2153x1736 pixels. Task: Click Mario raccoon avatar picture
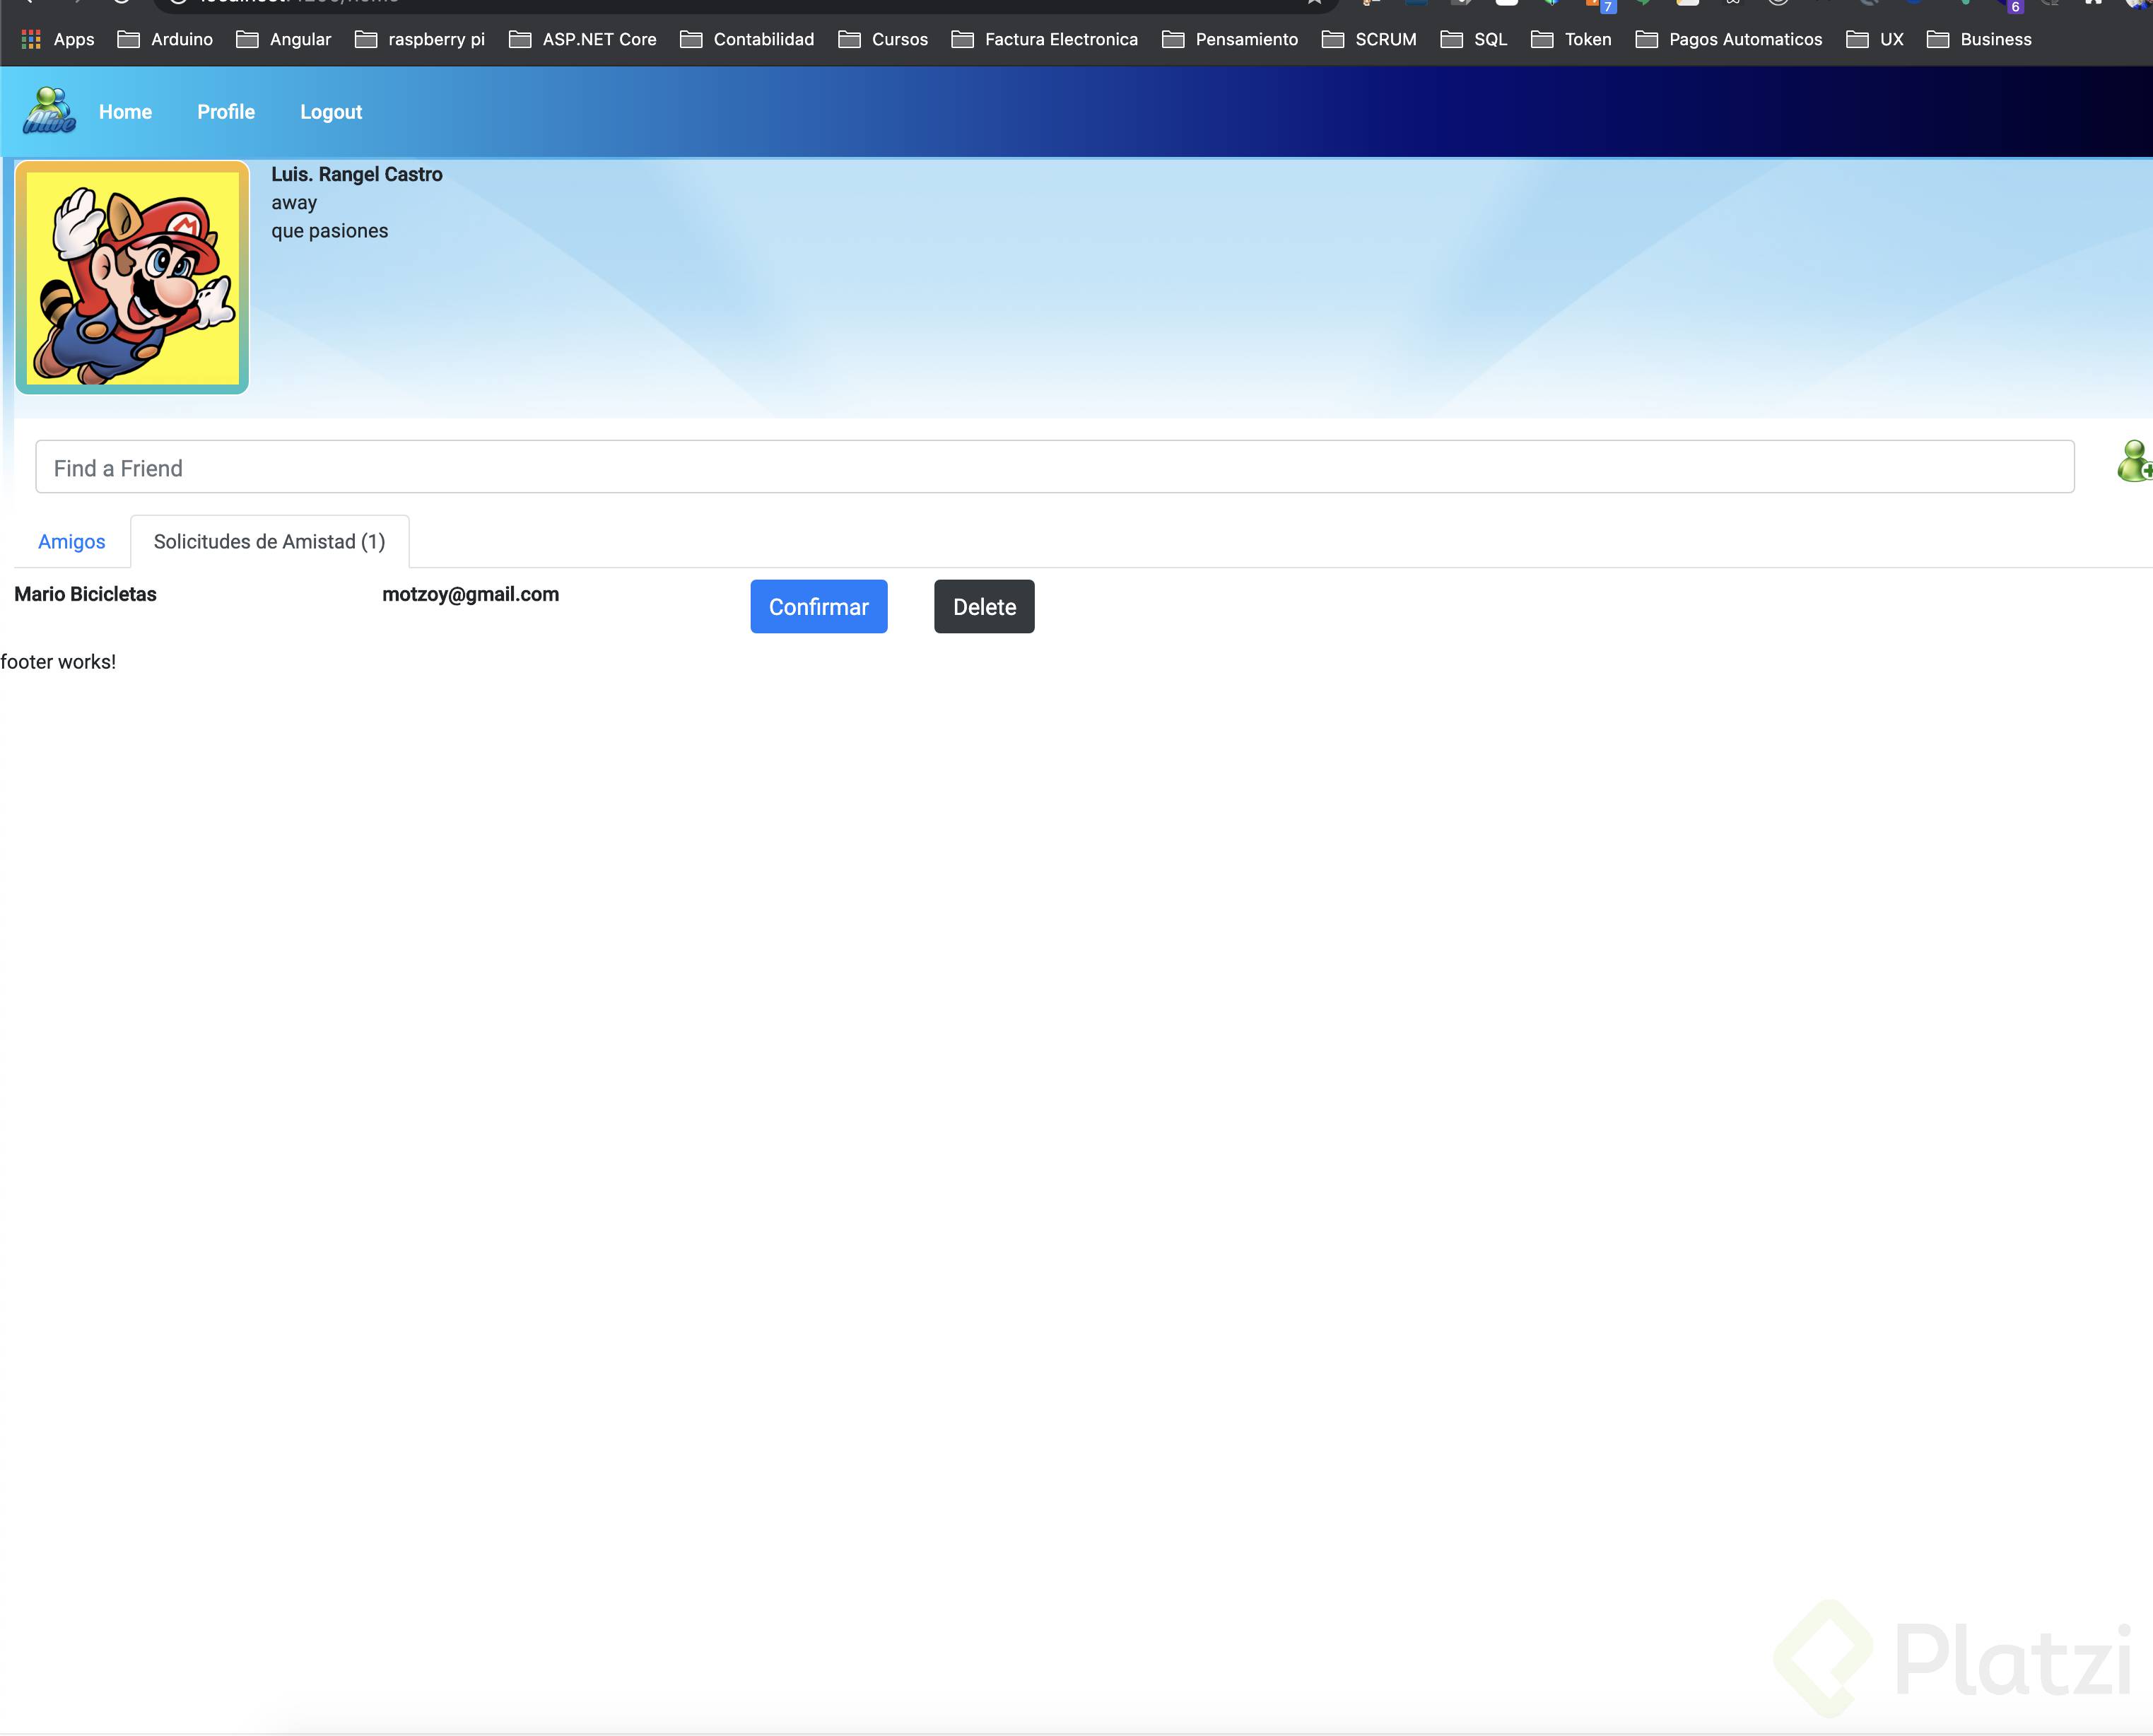[131, 276]
